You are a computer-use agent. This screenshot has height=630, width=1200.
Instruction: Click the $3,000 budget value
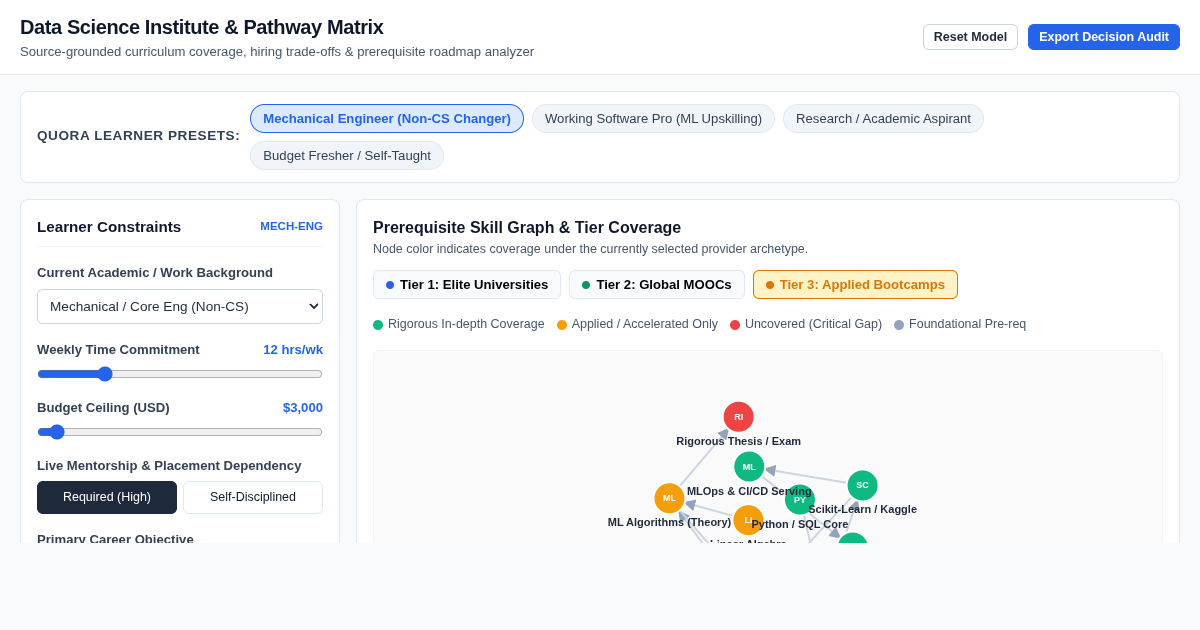[303, 408]
